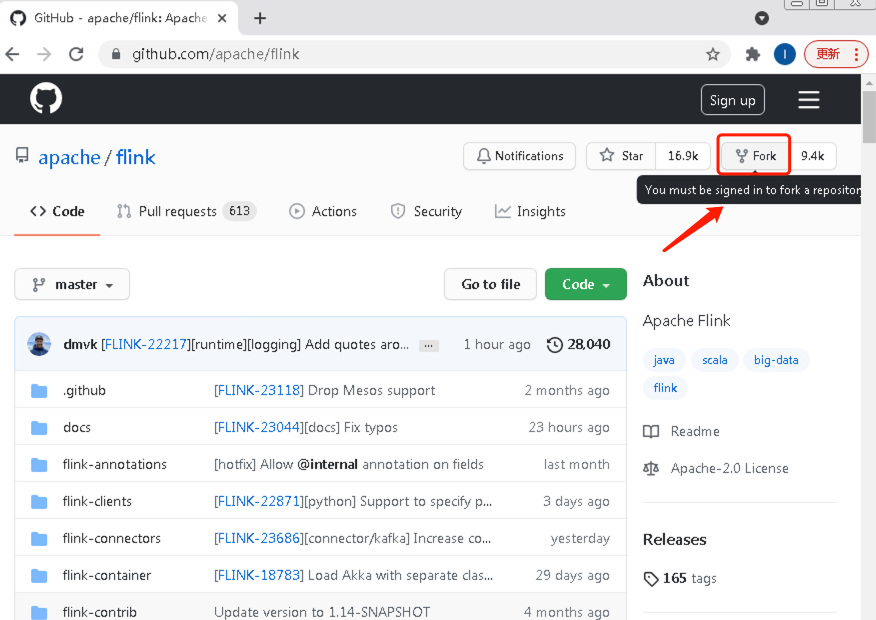
Task: Click the address bar URL field
Action: click(x=413, y=54)
